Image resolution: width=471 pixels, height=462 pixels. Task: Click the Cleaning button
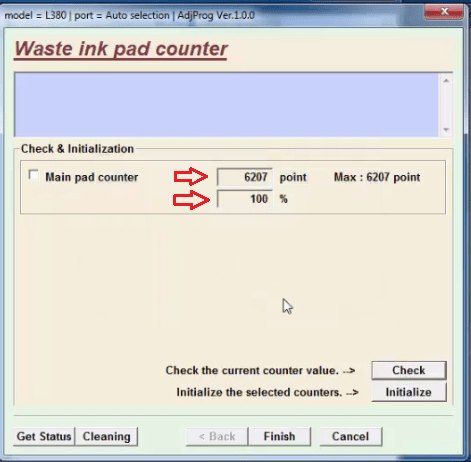pos(107,436)
